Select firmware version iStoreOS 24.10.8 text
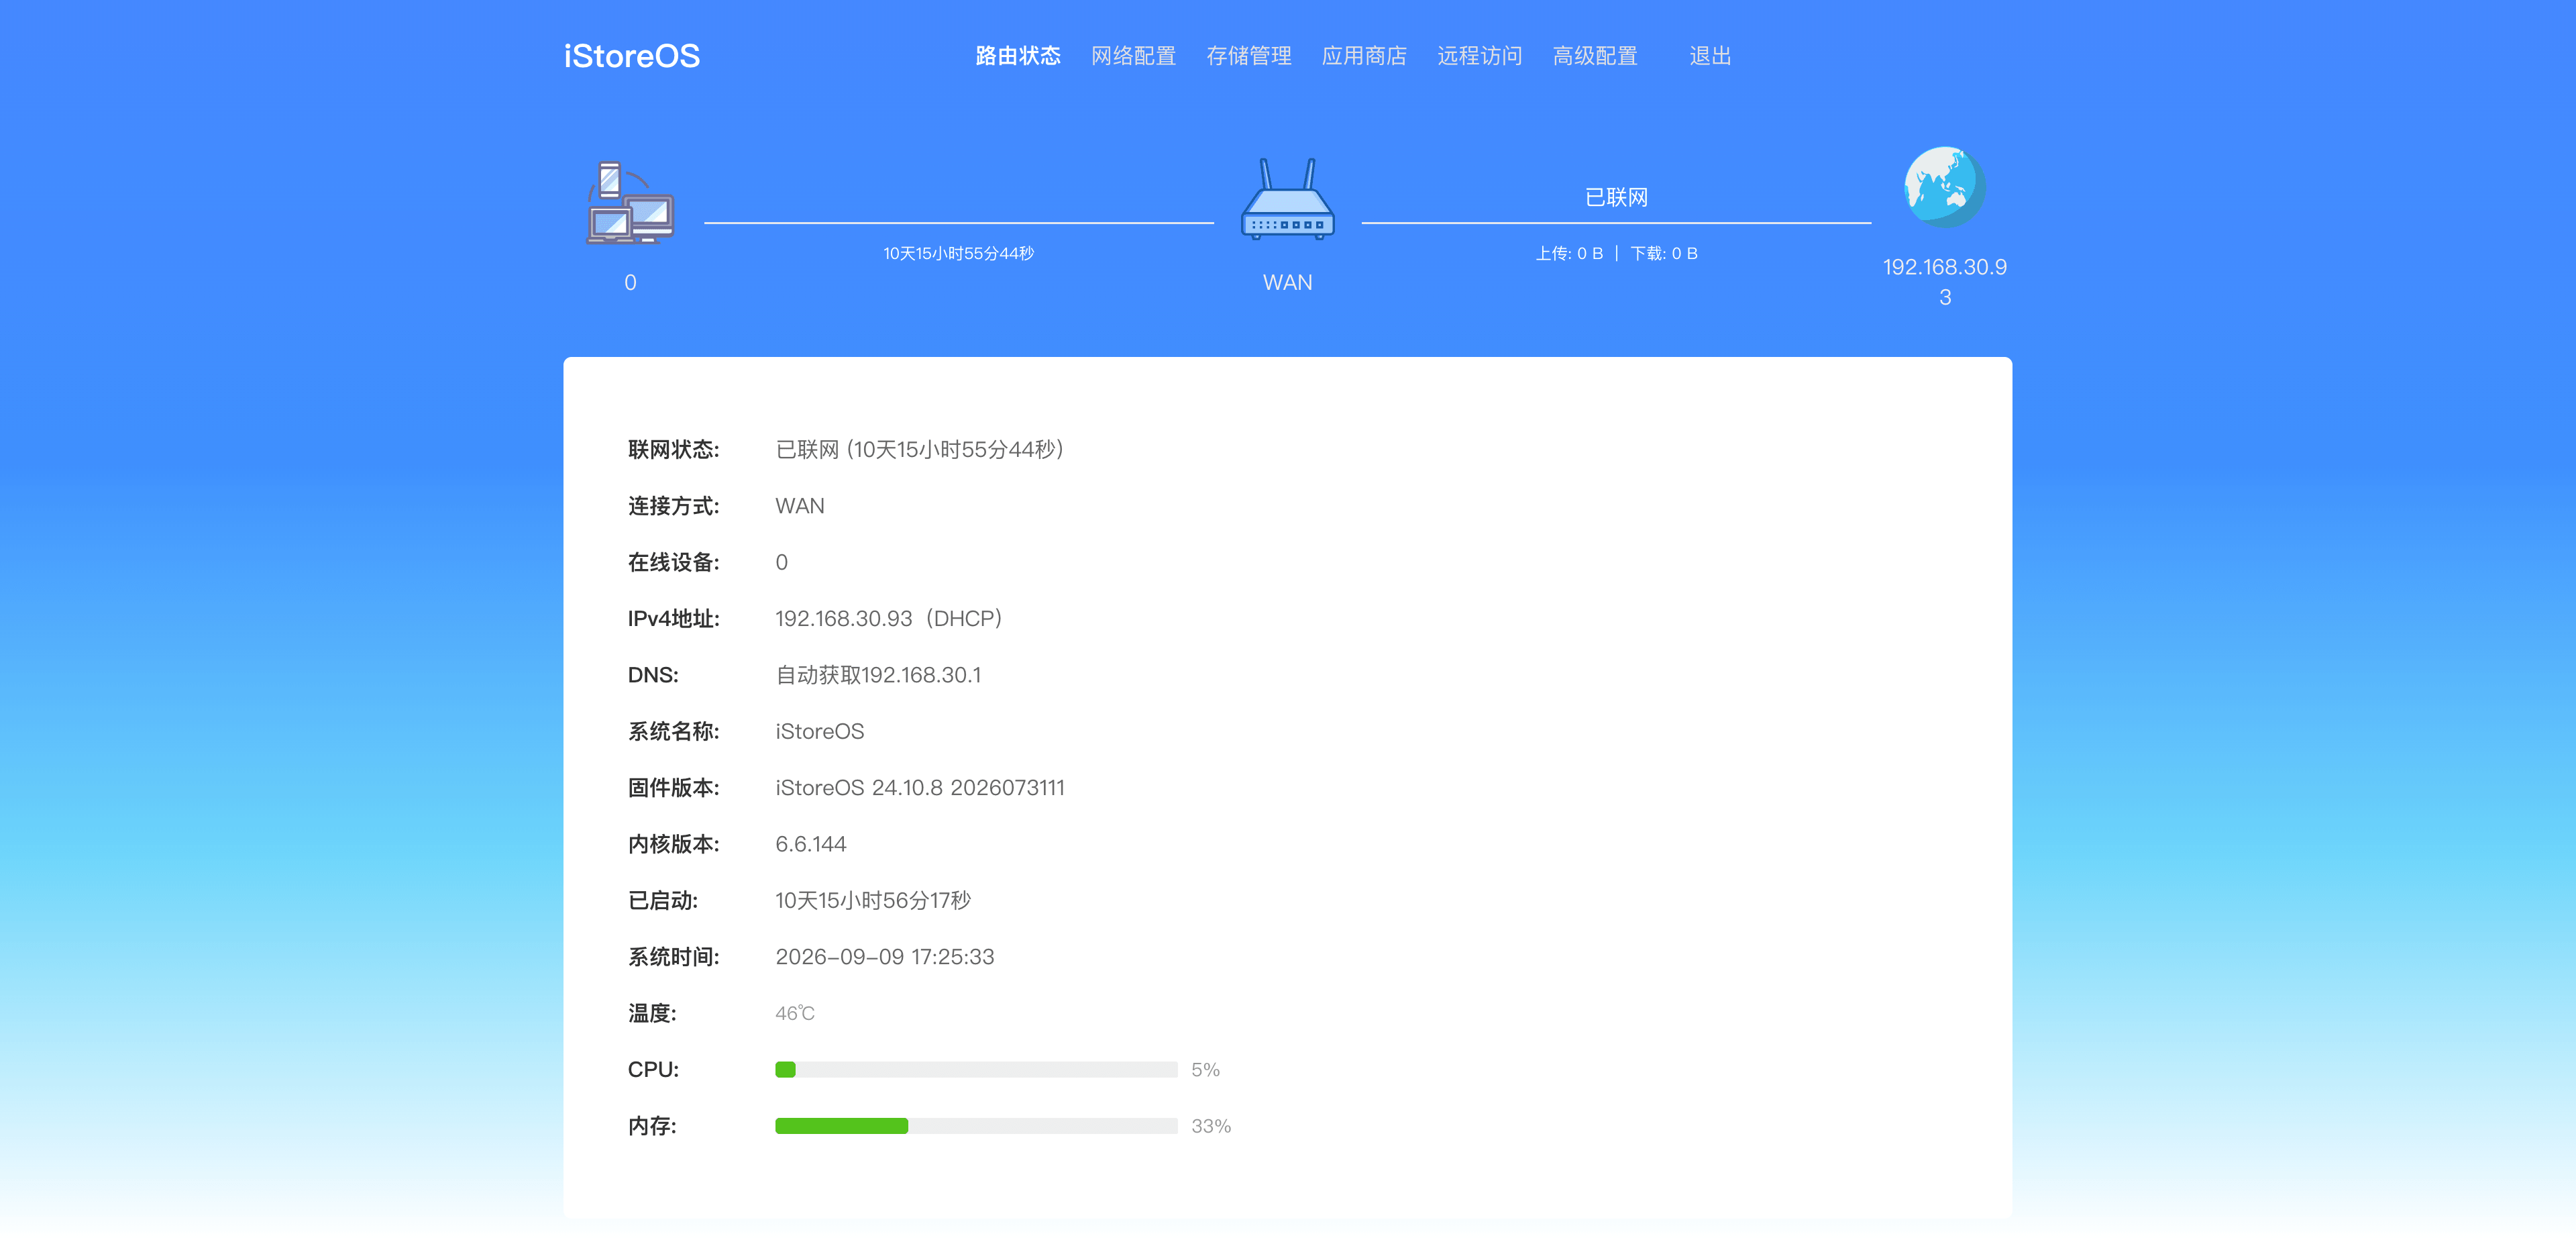 [920, 788]
